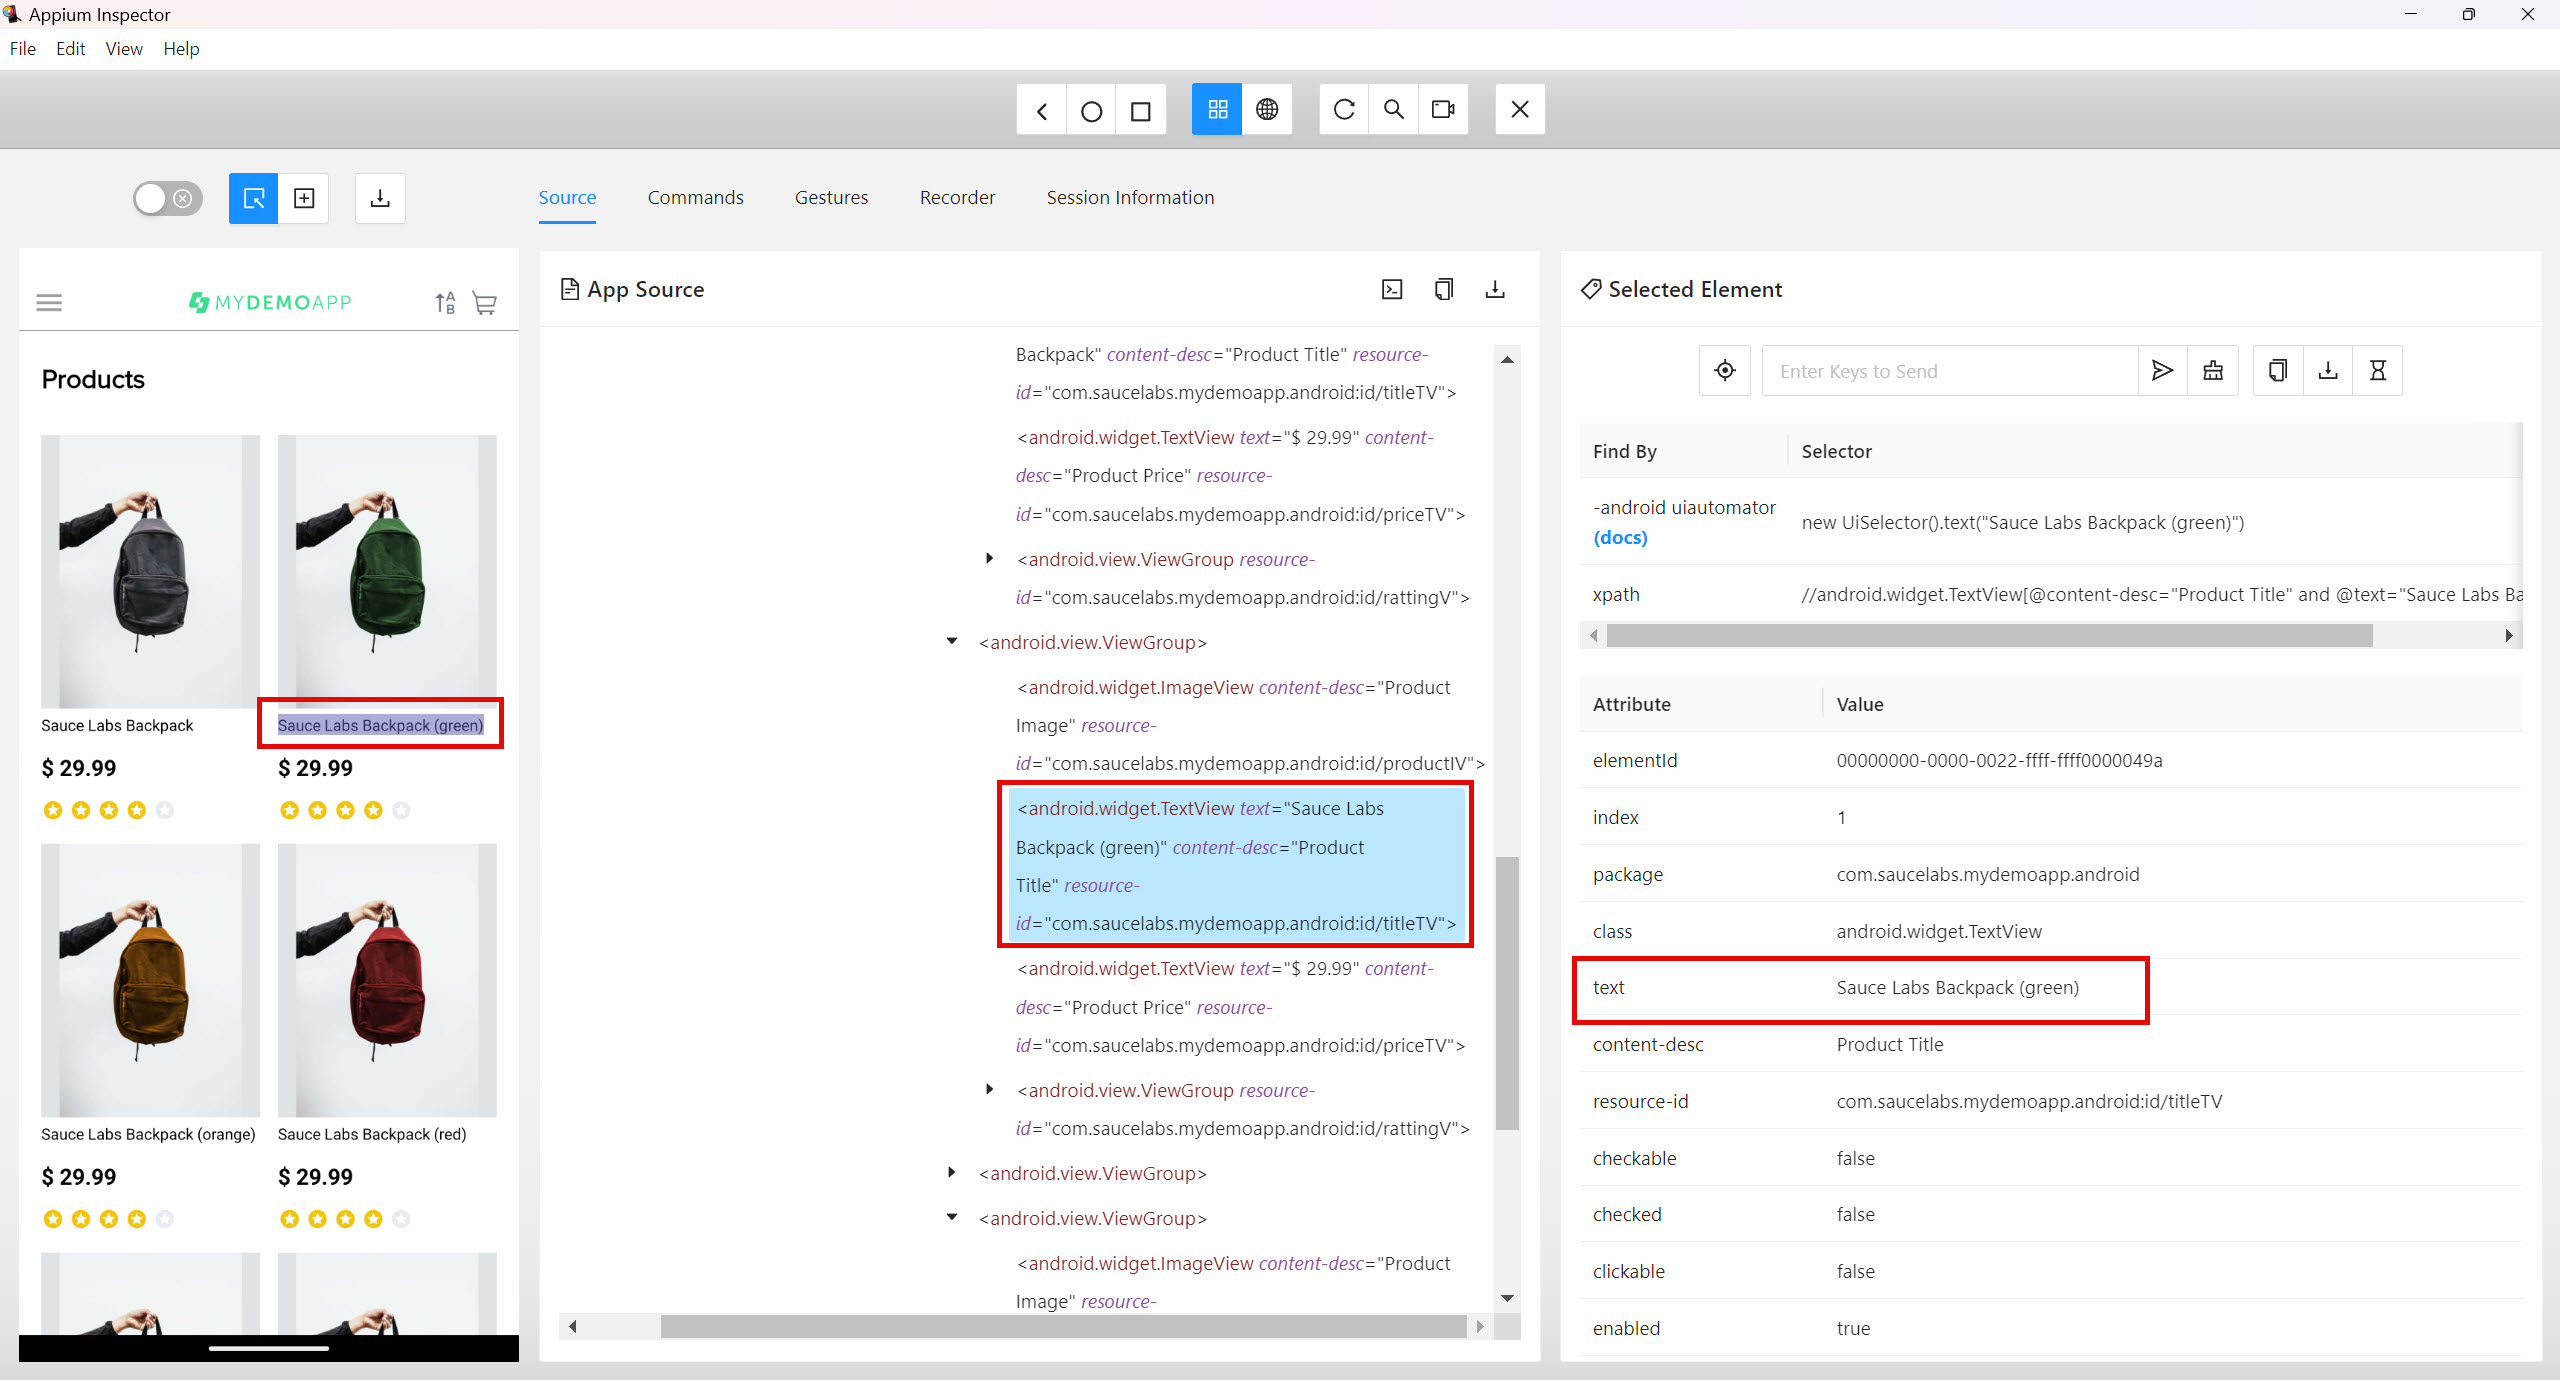2560x1380 pixels.
Task: Open the Session Information tab
Action: click(1130, 198)
